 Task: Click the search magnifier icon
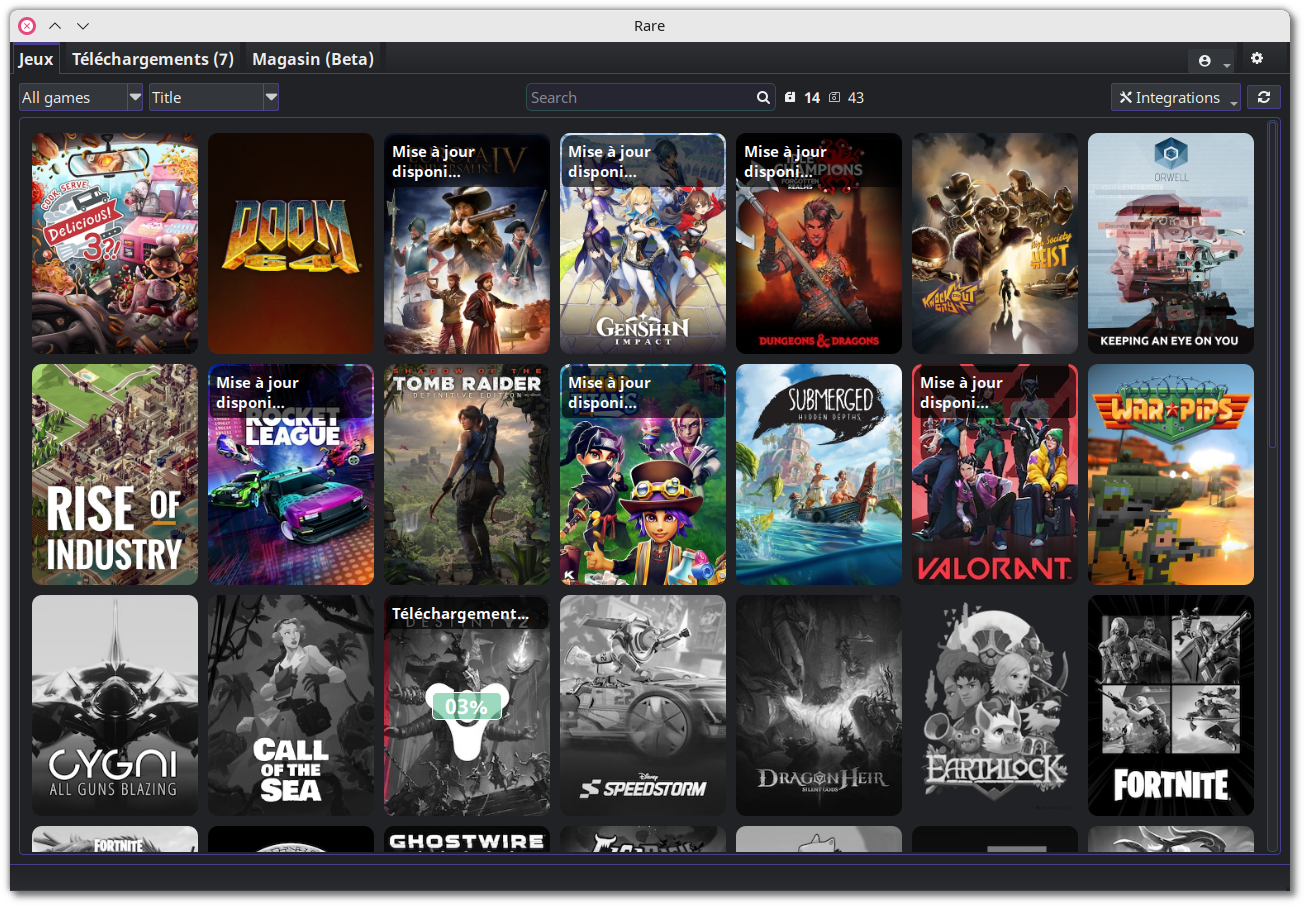[x=764, y=97]
